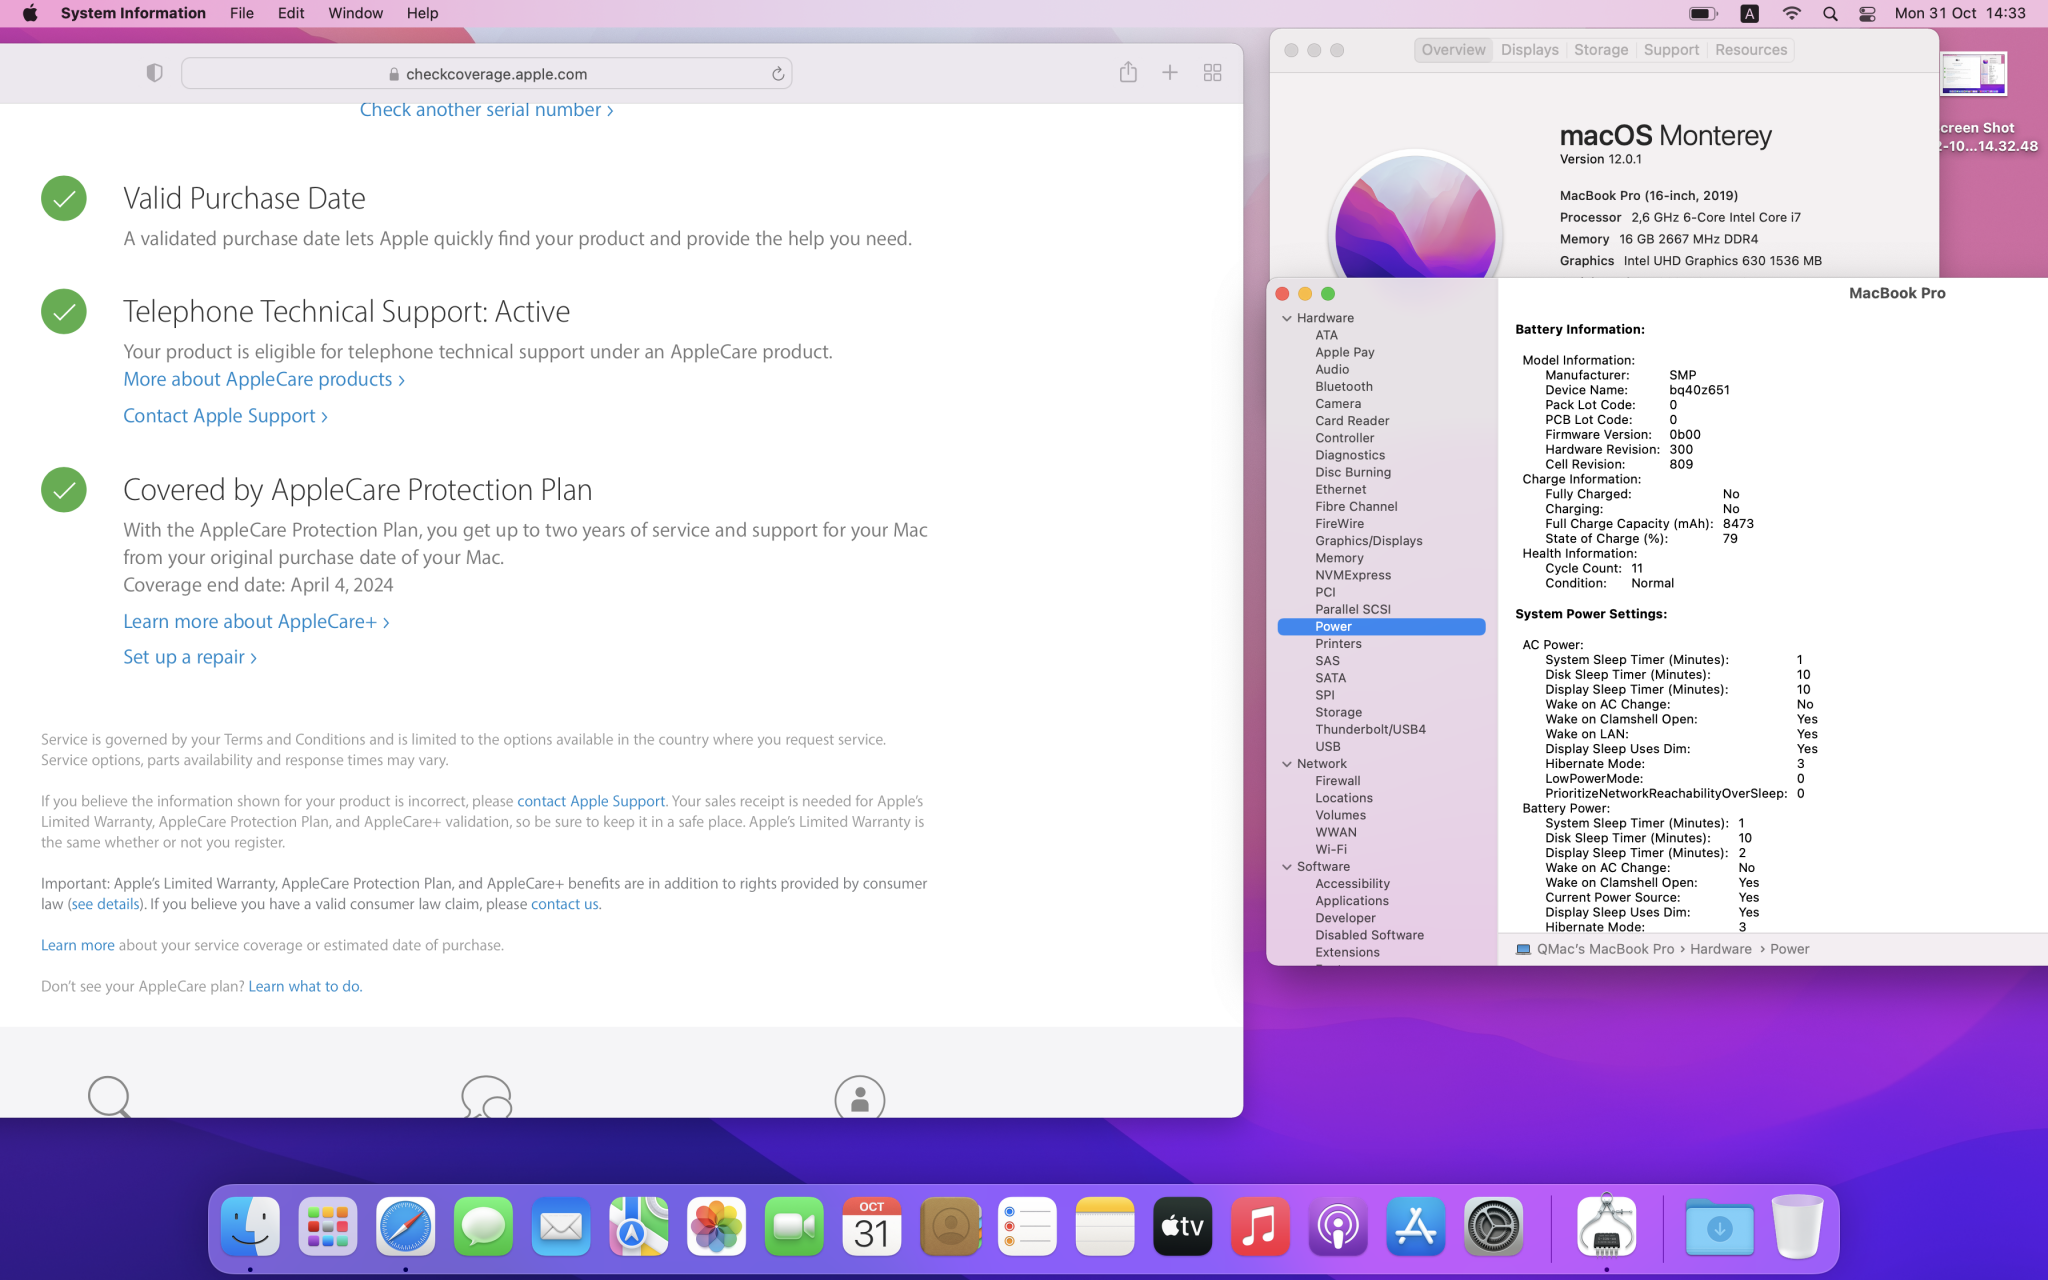The width and height of the screenshot is (2048, 1280).
Task: Collapse the Hardware section in the sidebar
Action: tap(1287, 318)
